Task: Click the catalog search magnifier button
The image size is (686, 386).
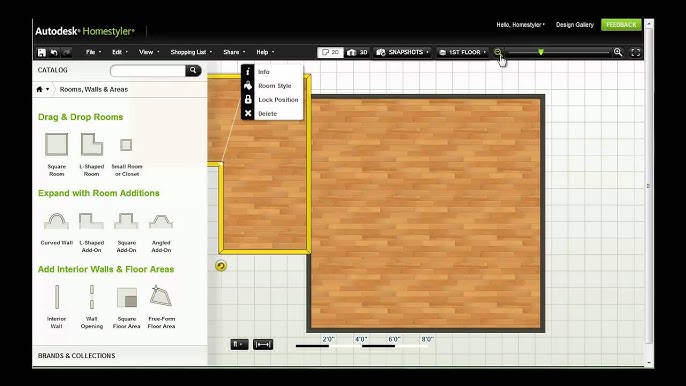Action: coord(193,70)
